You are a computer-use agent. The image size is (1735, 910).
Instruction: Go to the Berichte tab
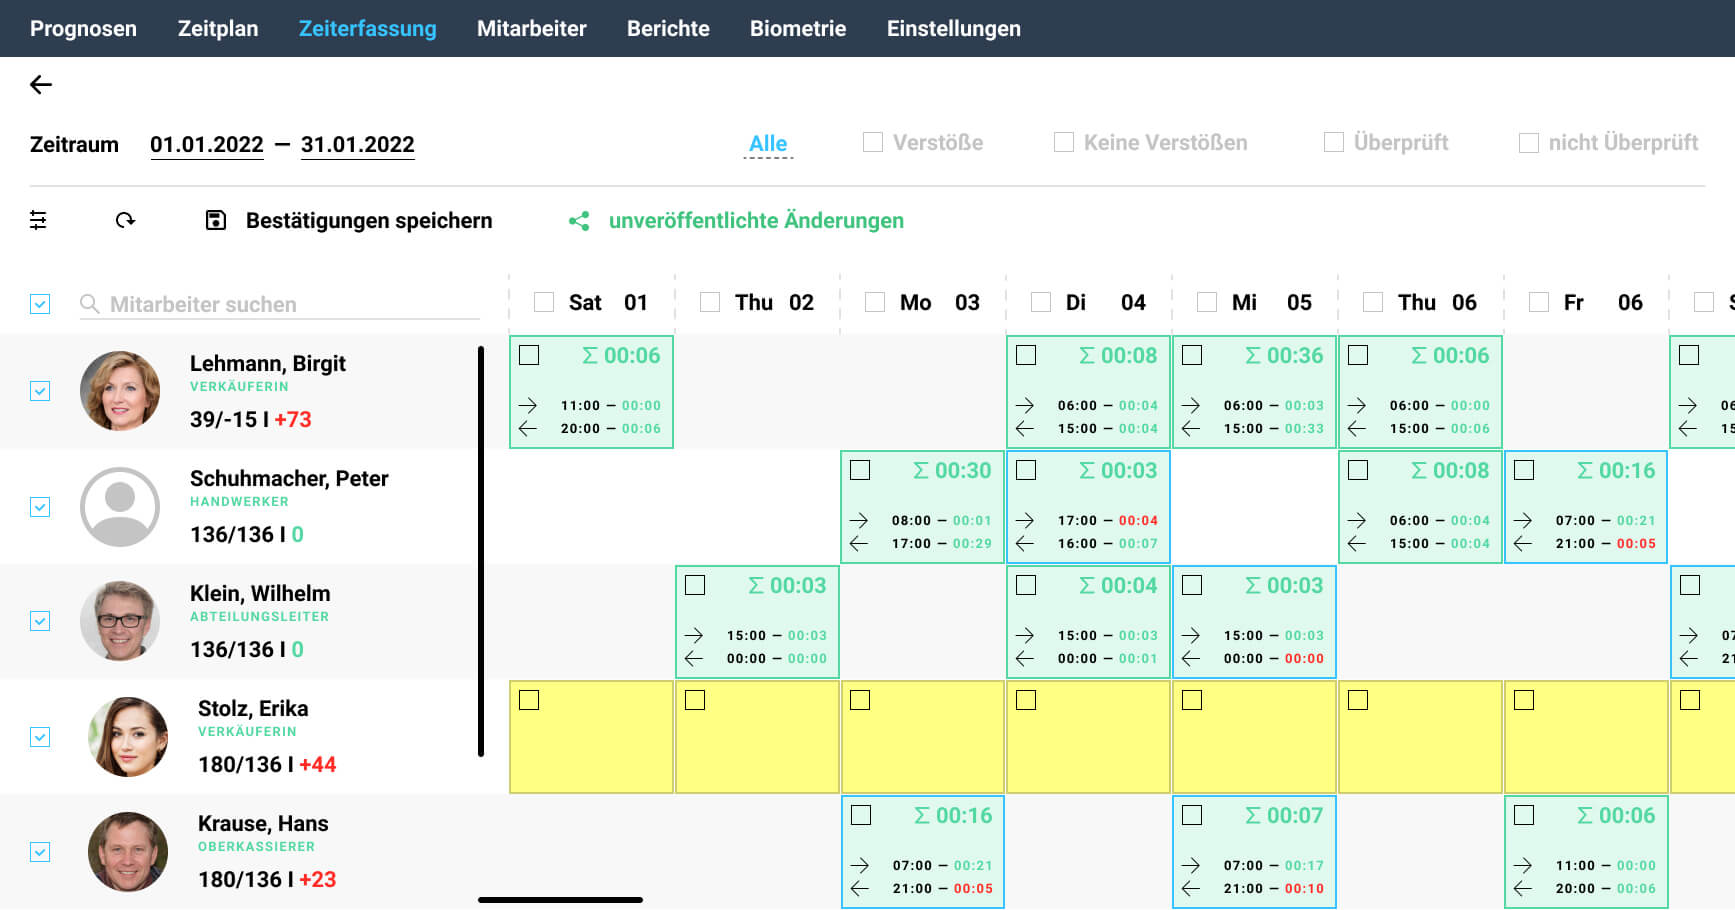668,28
